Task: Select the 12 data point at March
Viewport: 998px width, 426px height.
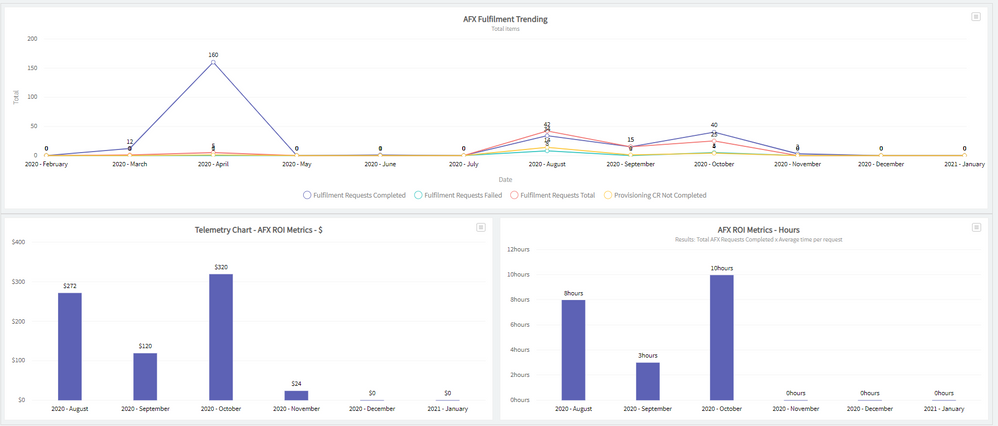Action: [x=130, y=148]
